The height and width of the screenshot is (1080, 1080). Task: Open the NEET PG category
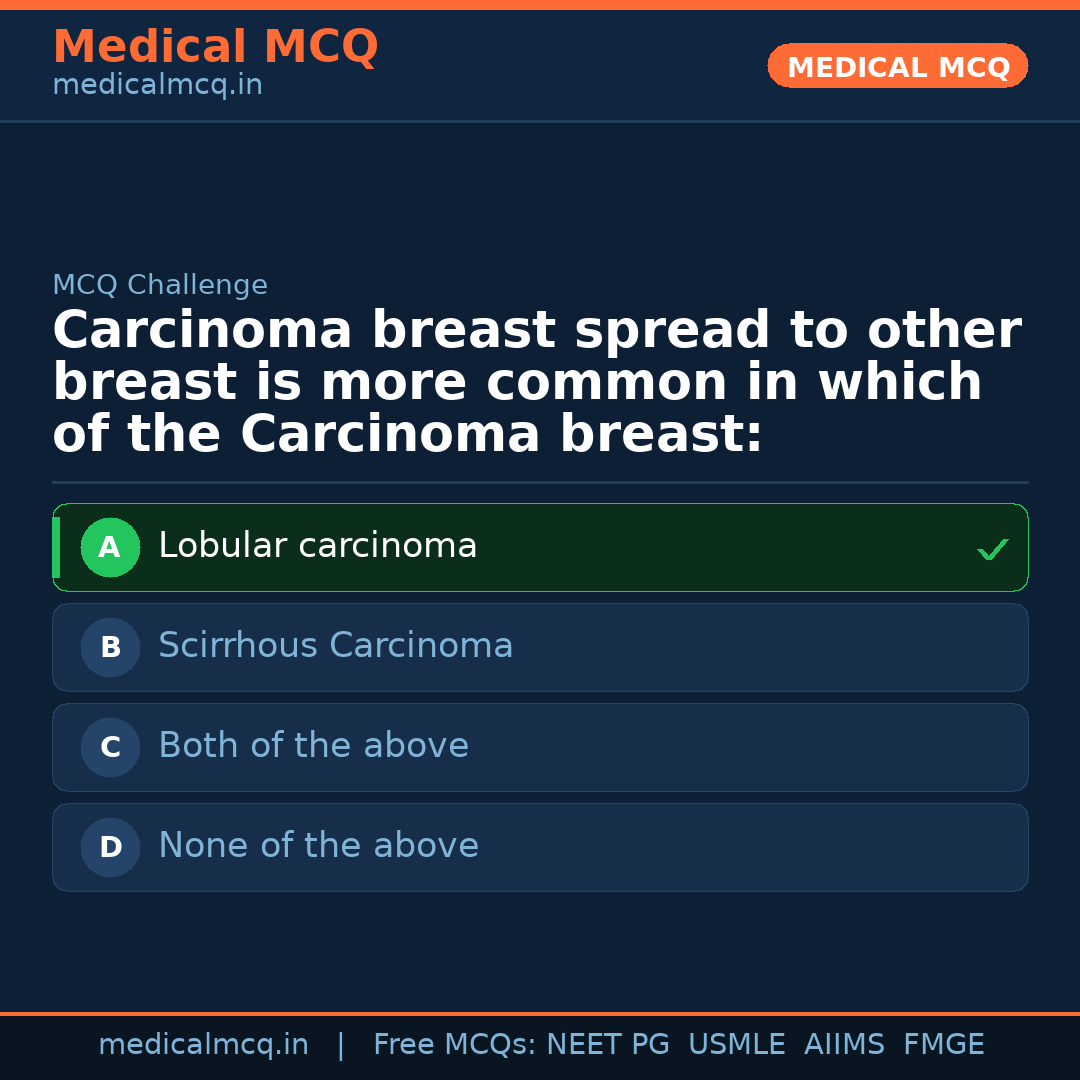[607, 1043]
